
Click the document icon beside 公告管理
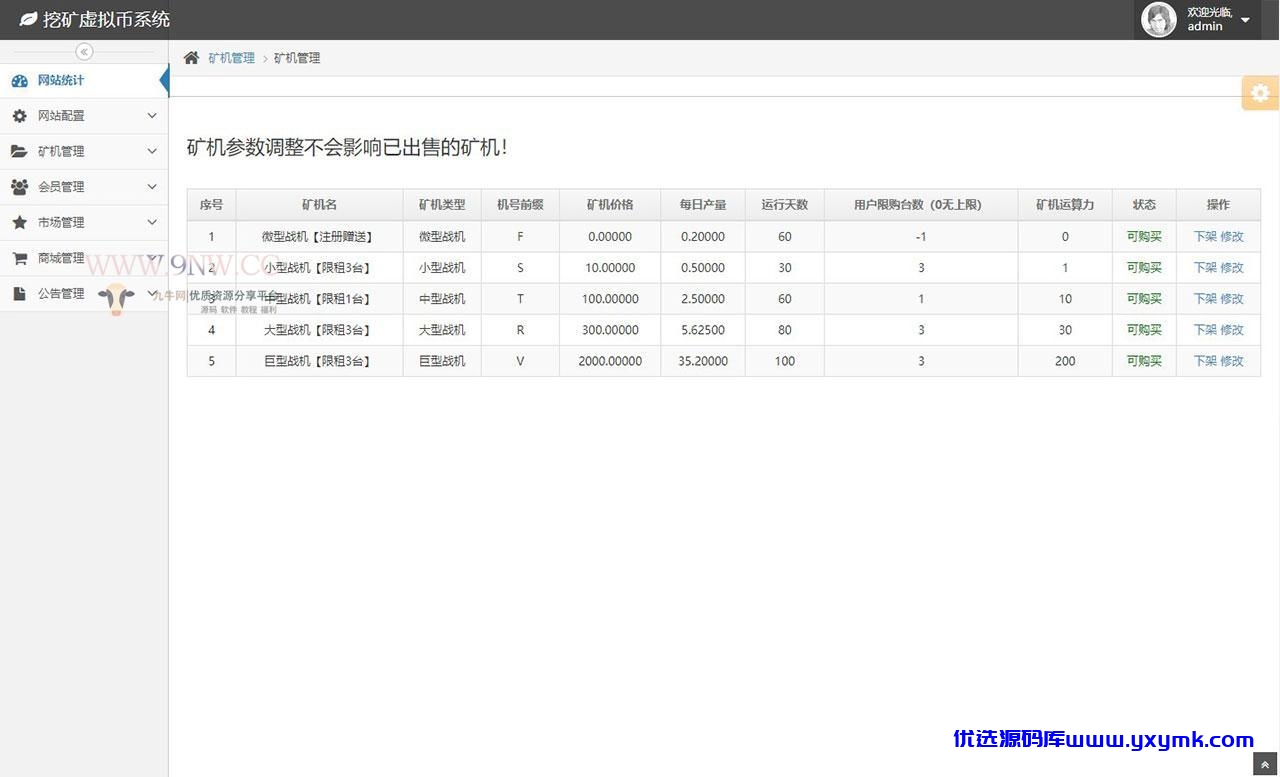click(x=19, y=293)
